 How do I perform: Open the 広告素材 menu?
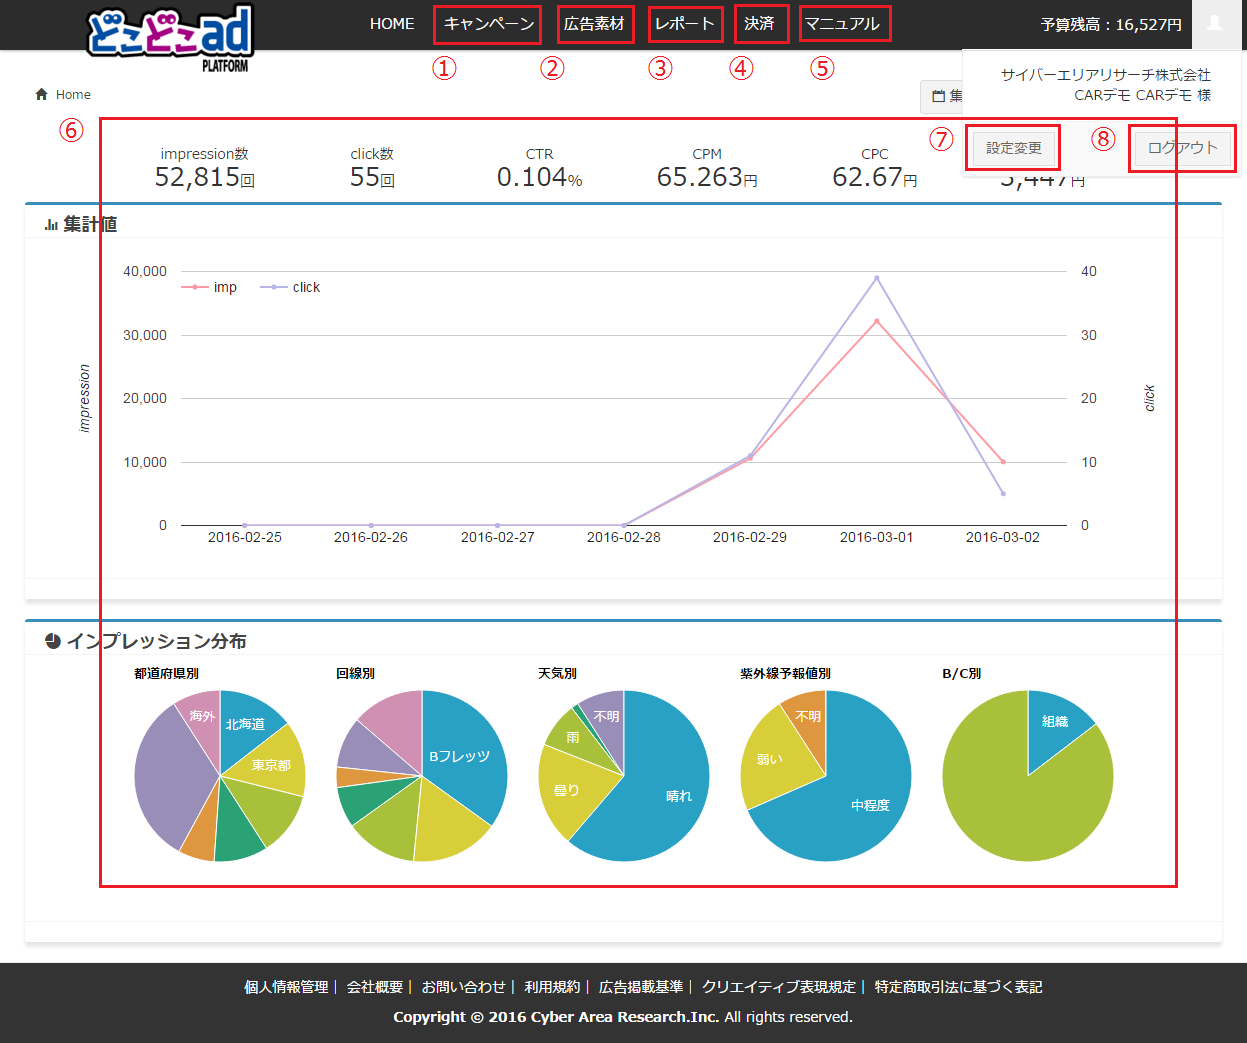coord(594,24)
